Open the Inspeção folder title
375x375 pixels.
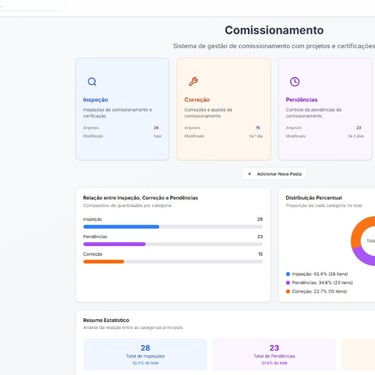coord(95,100)
